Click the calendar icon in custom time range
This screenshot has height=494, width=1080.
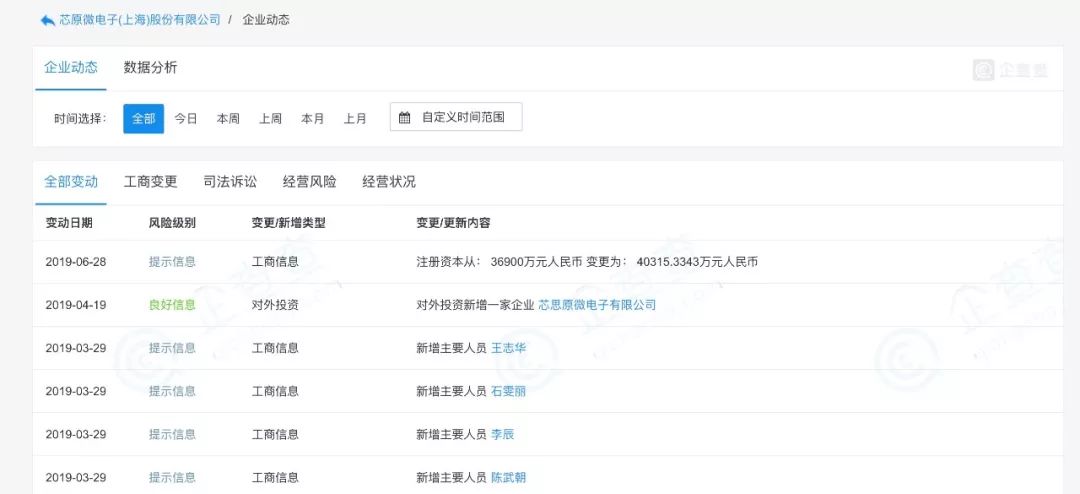coord(405,117)
